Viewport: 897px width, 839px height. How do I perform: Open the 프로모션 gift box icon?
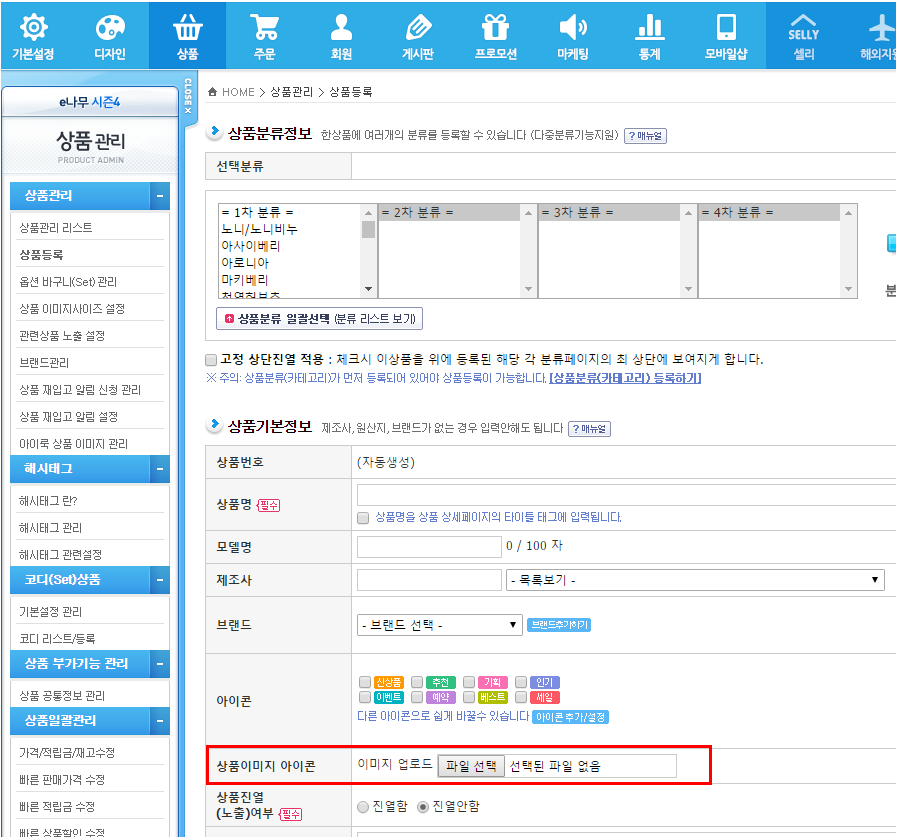click(x=495, y=28)
